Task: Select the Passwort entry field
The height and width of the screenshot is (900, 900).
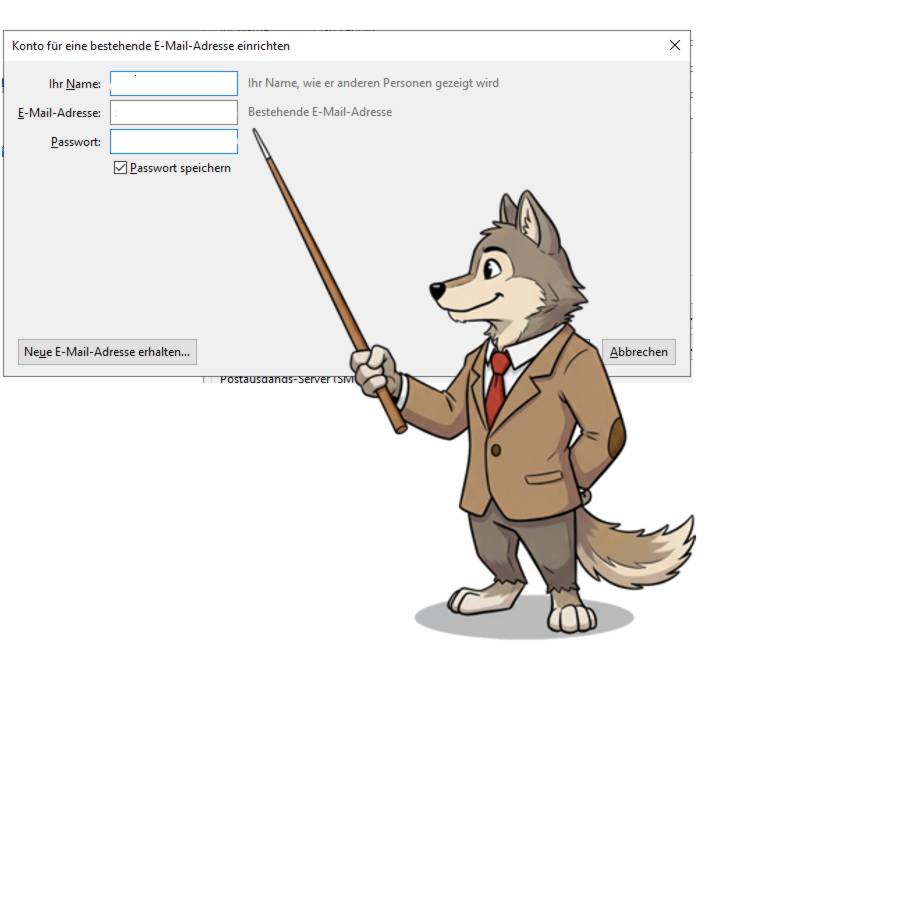Action: 174,141
